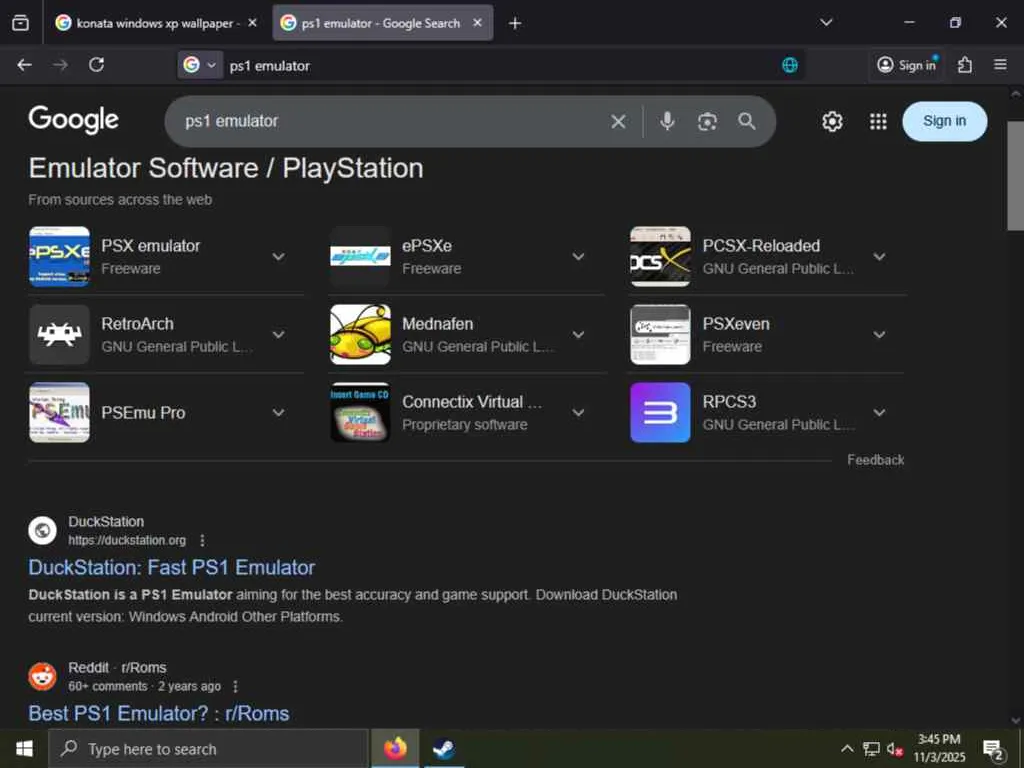Start voice search with microphone icon
The image size is (1024, 768).
pyautogui.click(x=667, y=121)
